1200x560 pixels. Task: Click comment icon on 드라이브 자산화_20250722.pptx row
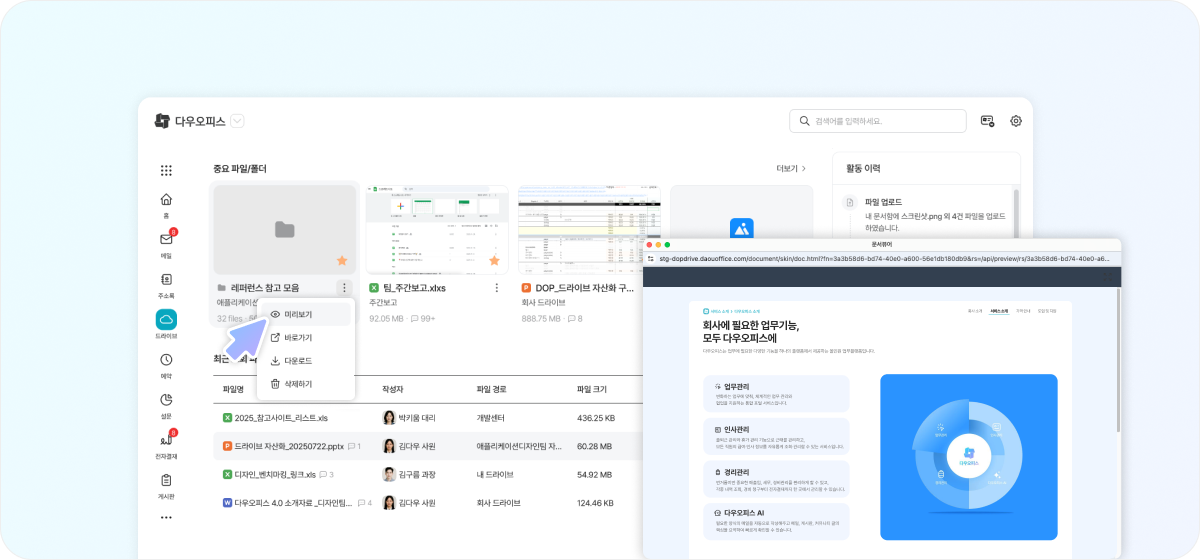354,445
